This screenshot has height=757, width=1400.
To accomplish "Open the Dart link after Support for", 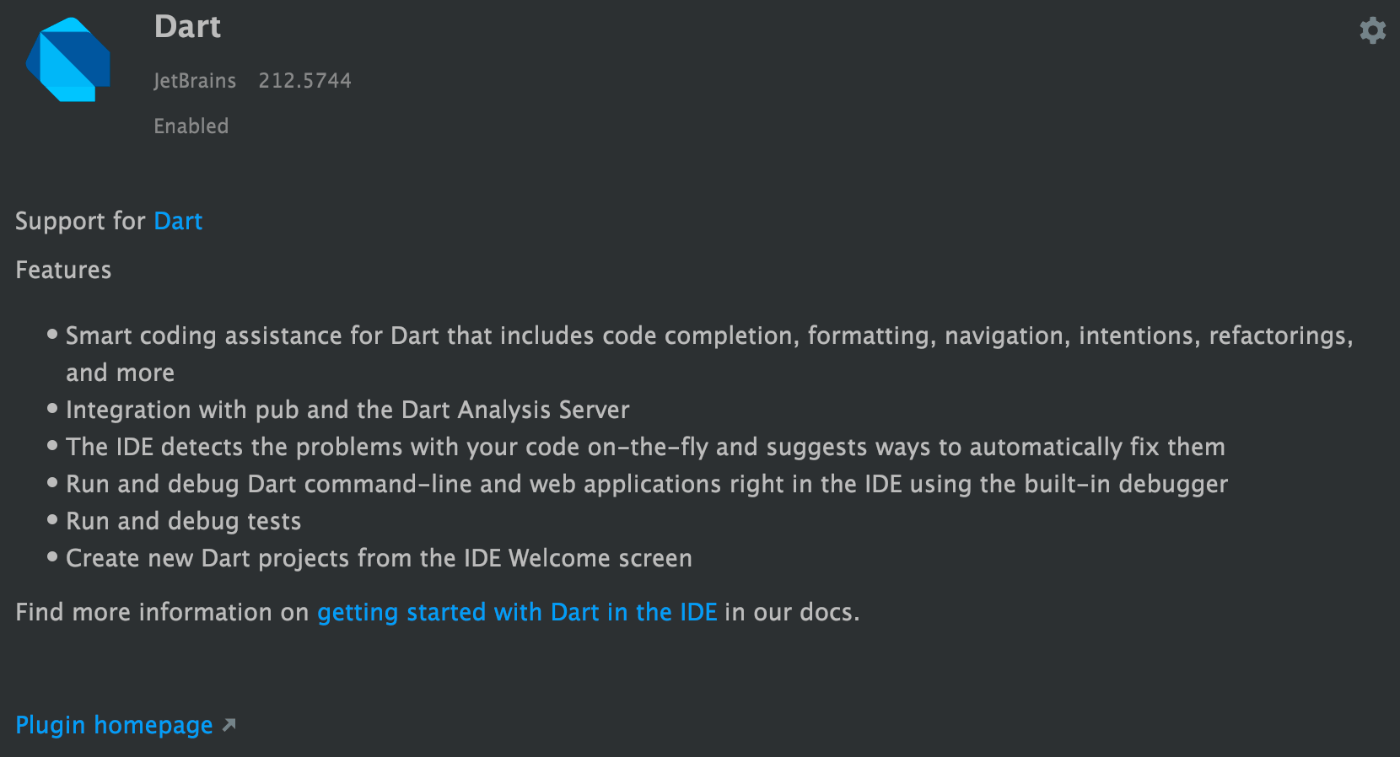I will click(x=178, y=221).
